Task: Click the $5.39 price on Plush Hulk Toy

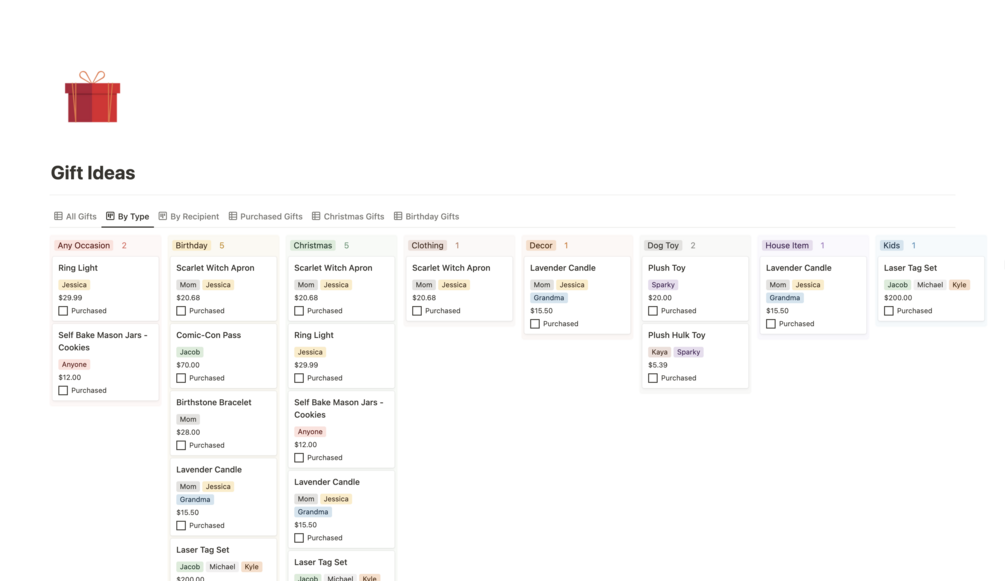Action: tap(658, 365)
